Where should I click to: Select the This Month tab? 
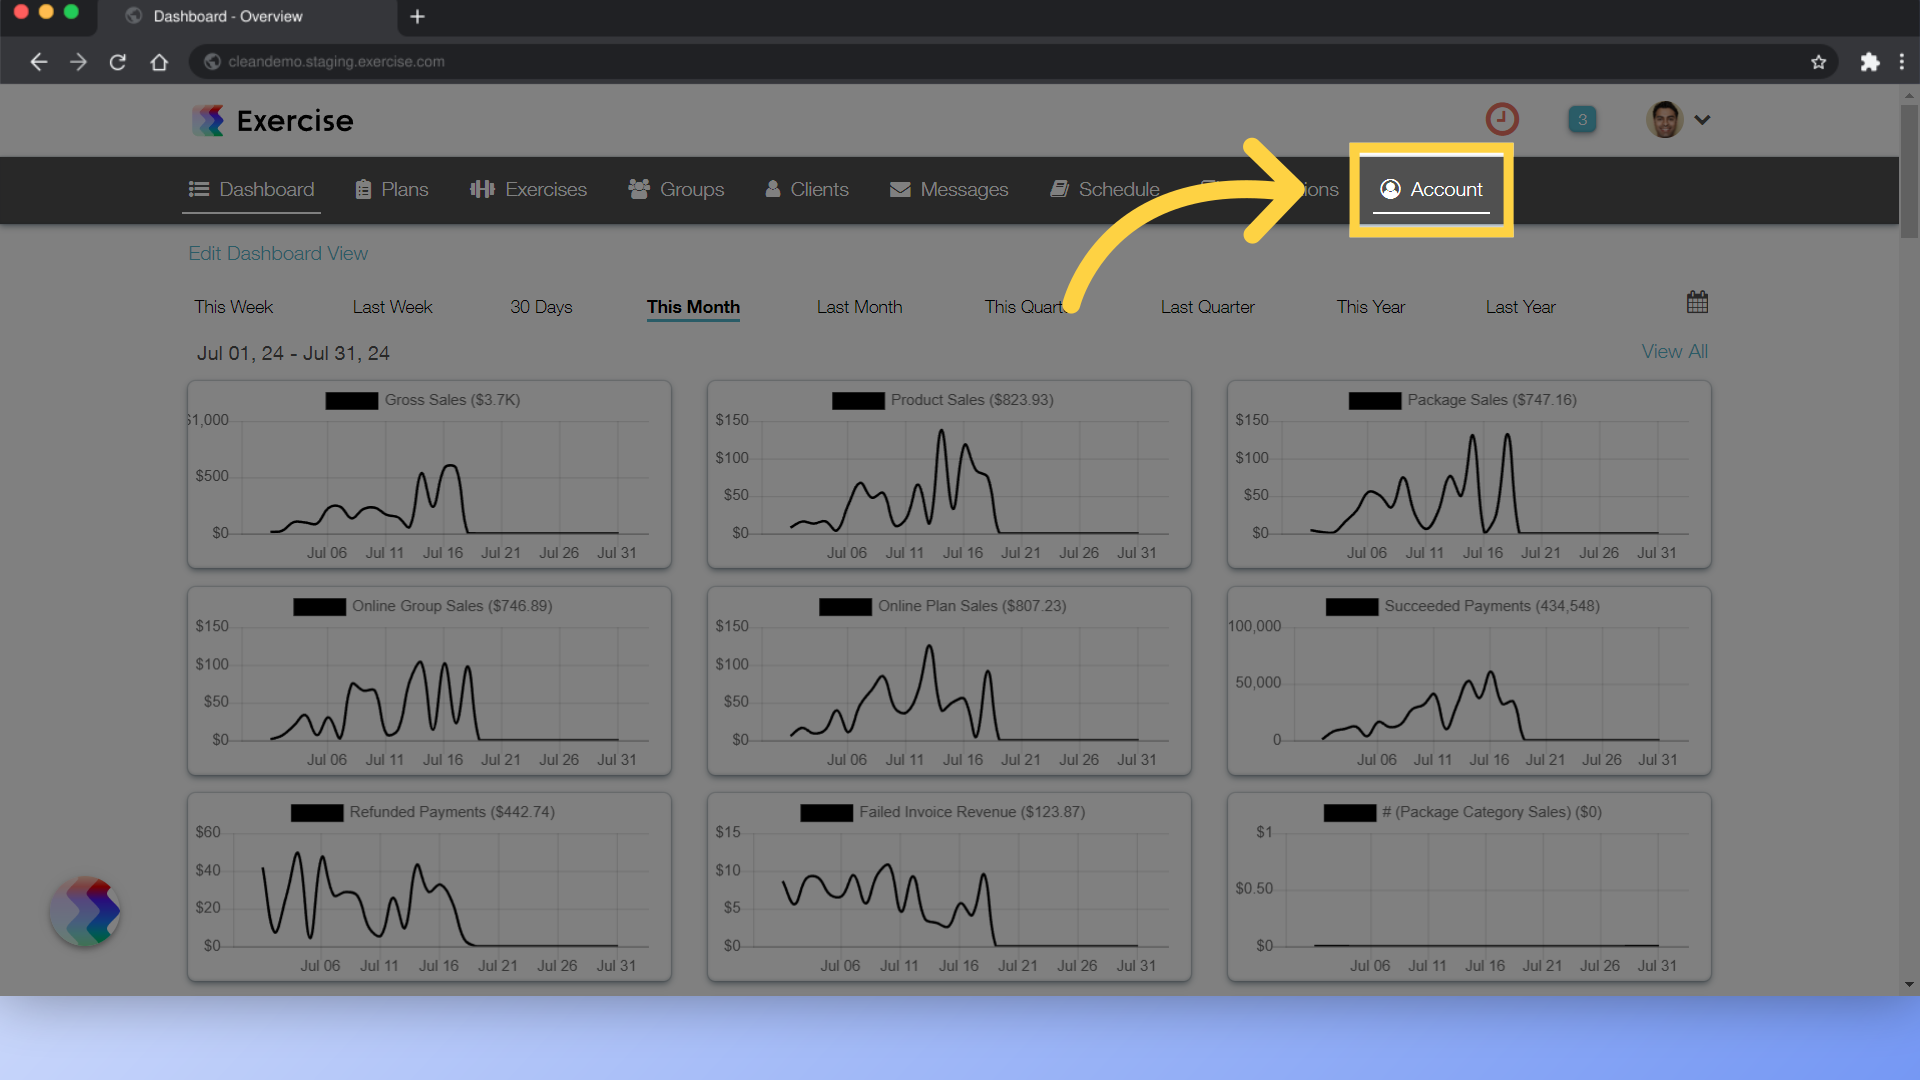coord(694,306)
